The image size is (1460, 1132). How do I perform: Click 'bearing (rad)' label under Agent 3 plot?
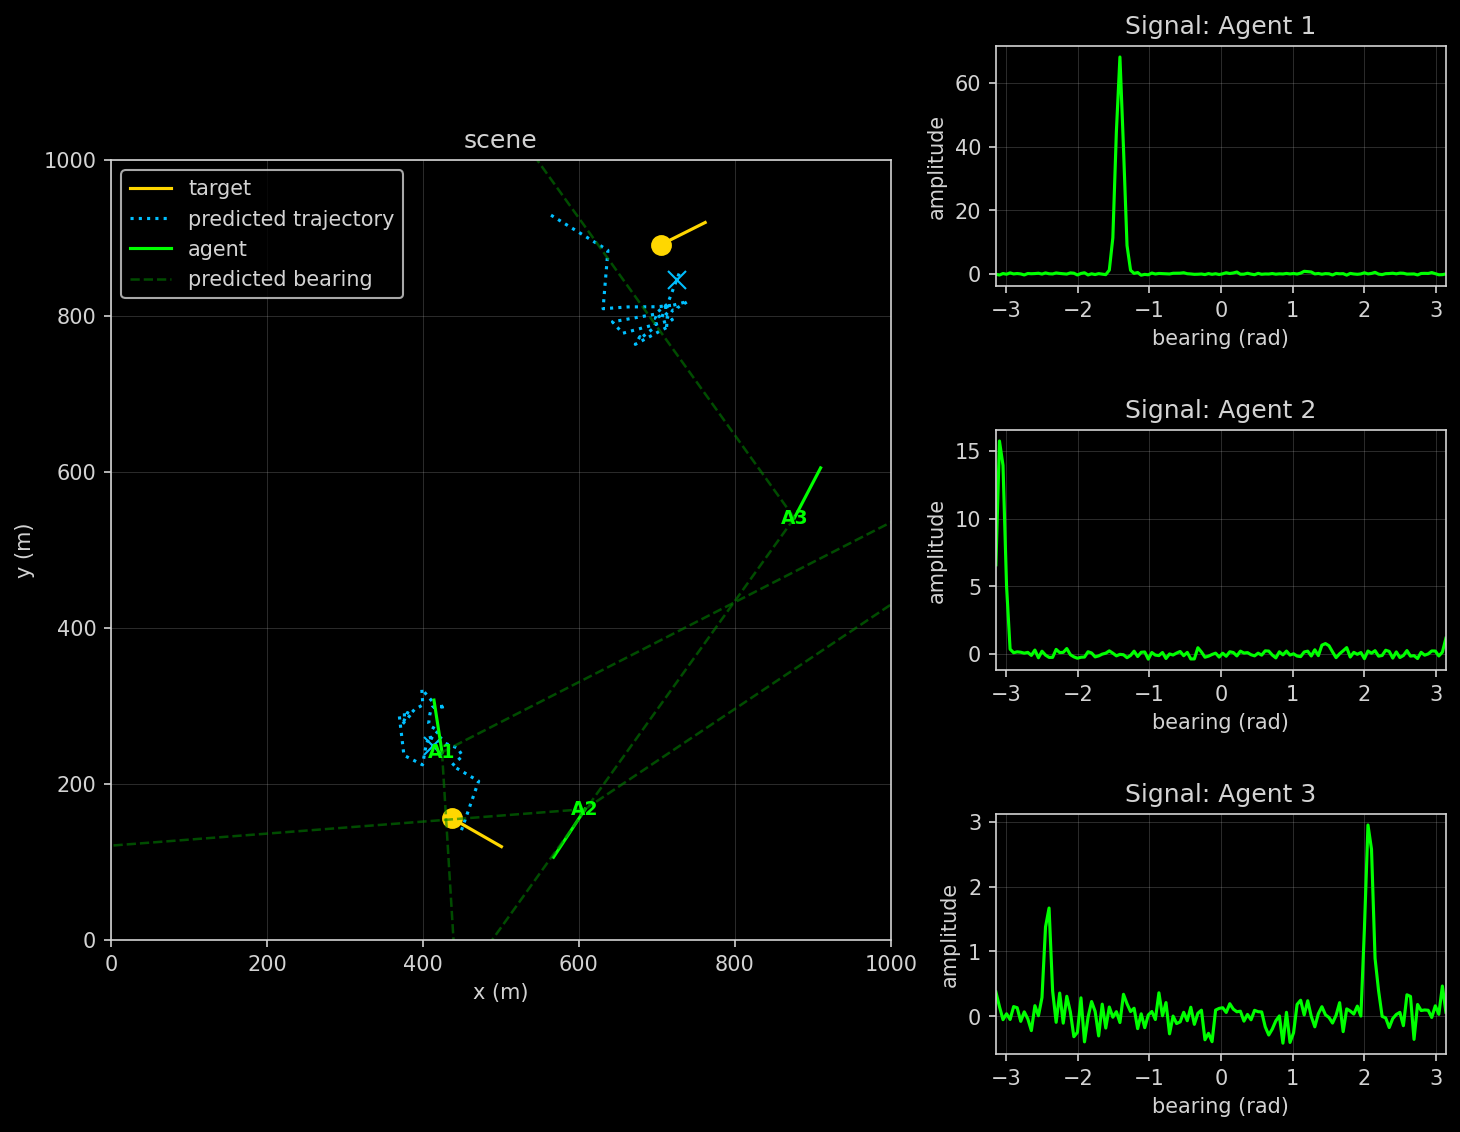(1220, 1106)
